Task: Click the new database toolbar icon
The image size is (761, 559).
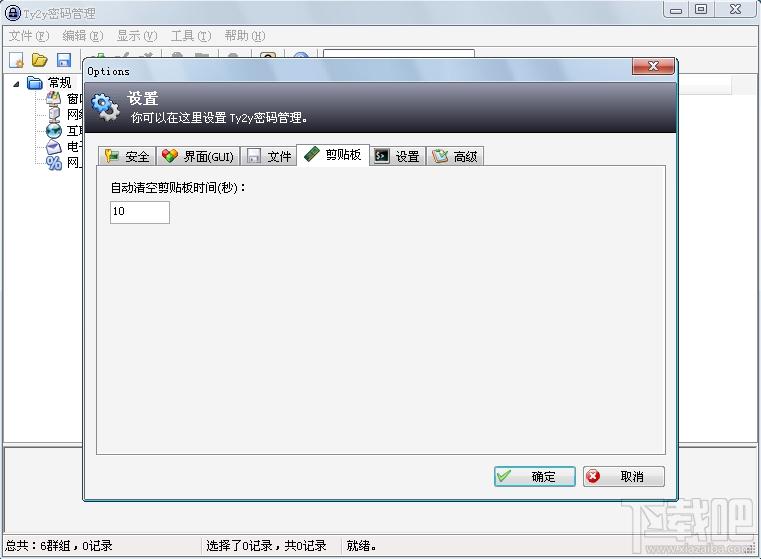Action: [17, 60]
